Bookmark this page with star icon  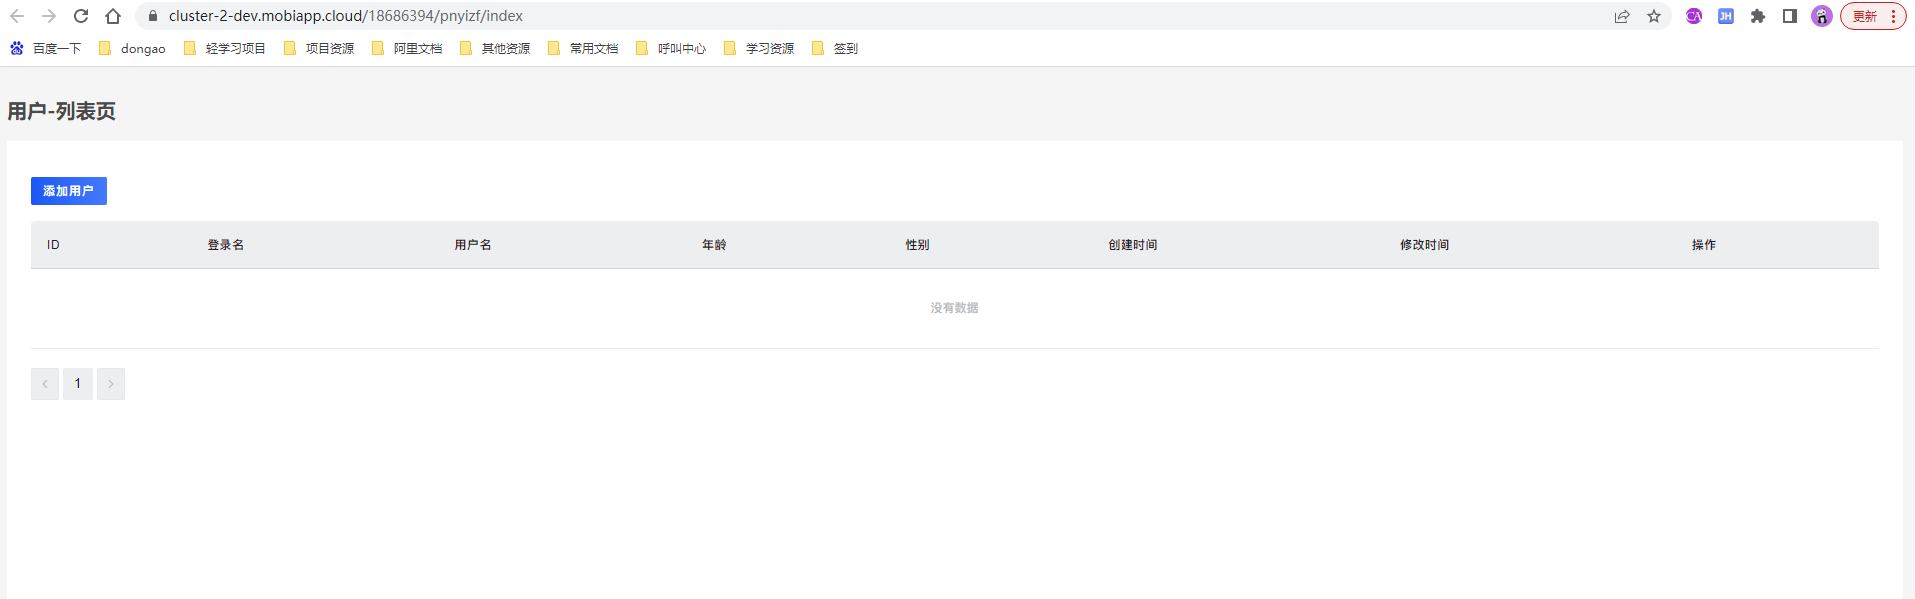click(x=1654, y=16)
